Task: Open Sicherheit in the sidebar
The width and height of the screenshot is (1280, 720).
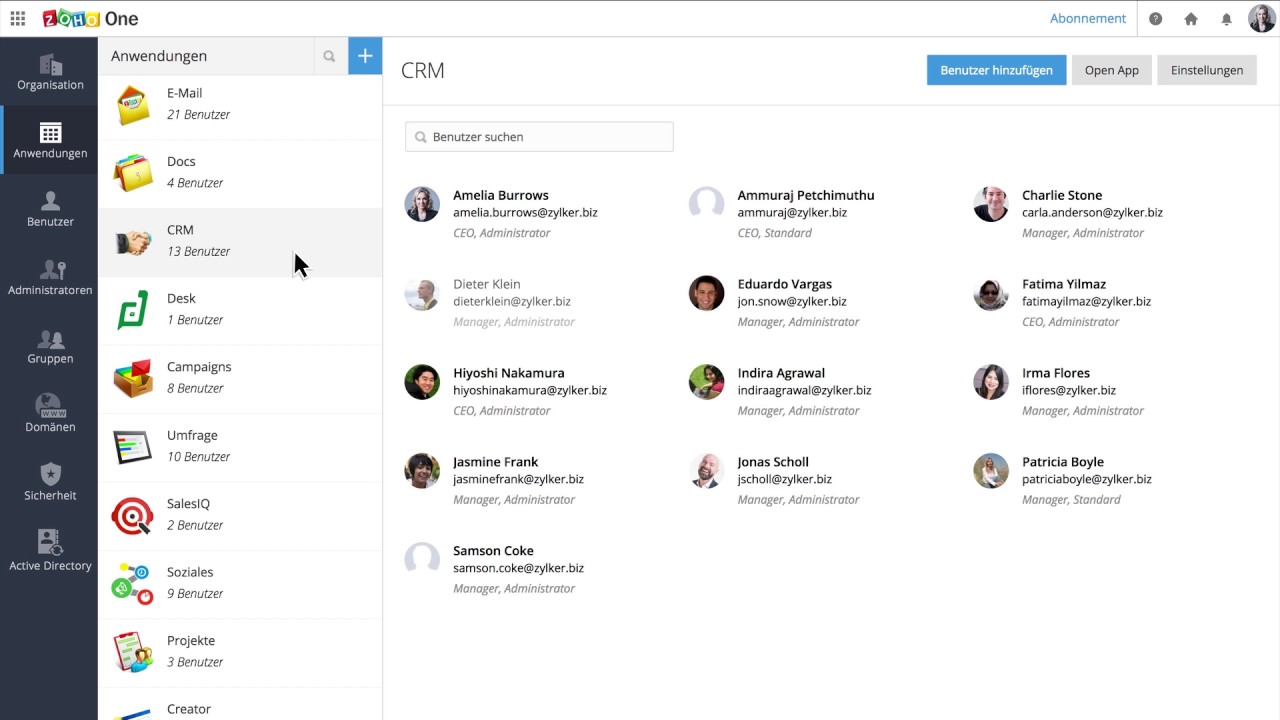Action: click(50, 483)
